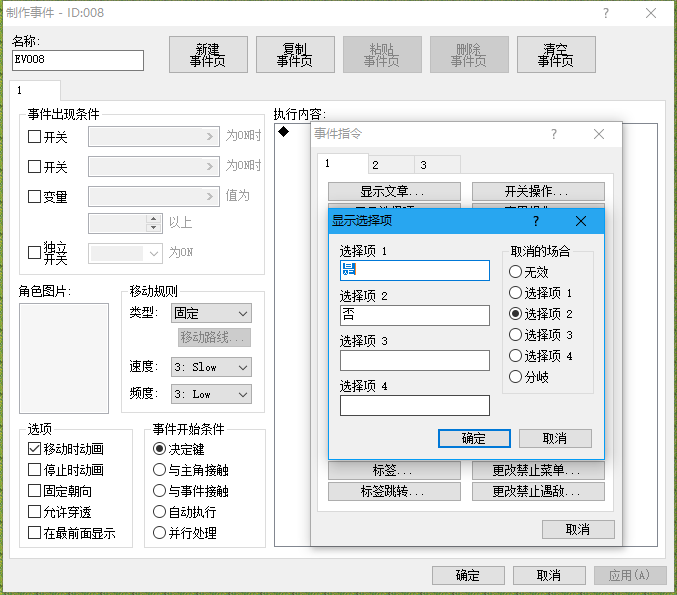Select event page tab 1
The width and height of the screenshot is (677, 595).
(35, 90)
